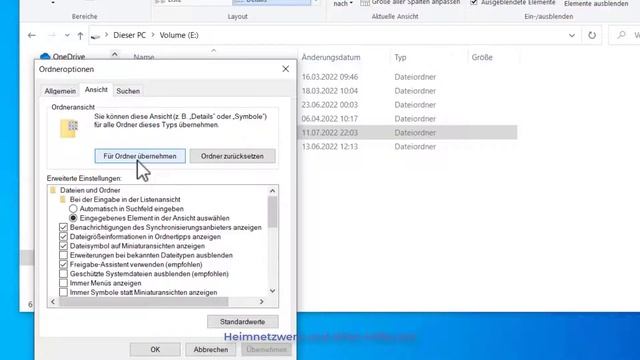Click Elemente ausblenden in the ribbon

click(x=596, y=3)
